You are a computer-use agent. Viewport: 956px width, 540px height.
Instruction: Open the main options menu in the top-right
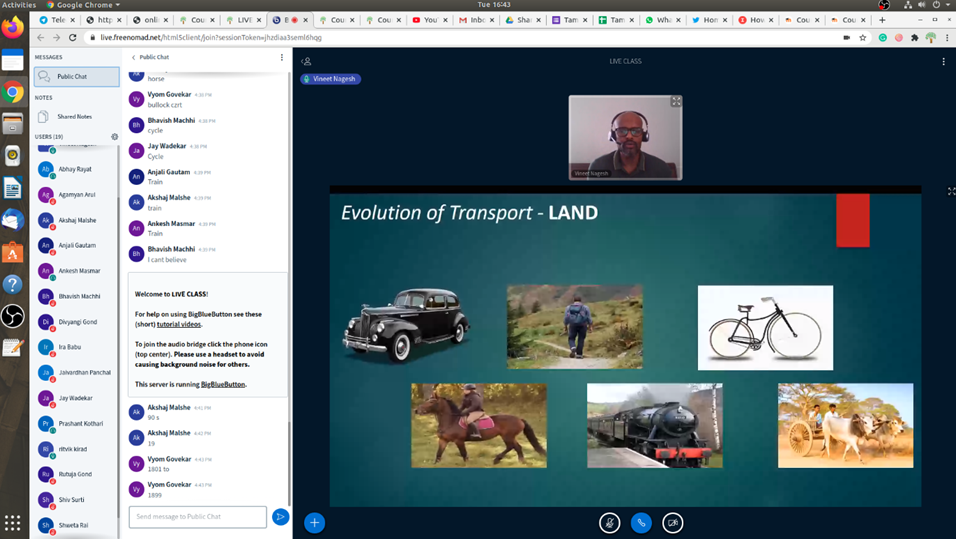point(943,61)
